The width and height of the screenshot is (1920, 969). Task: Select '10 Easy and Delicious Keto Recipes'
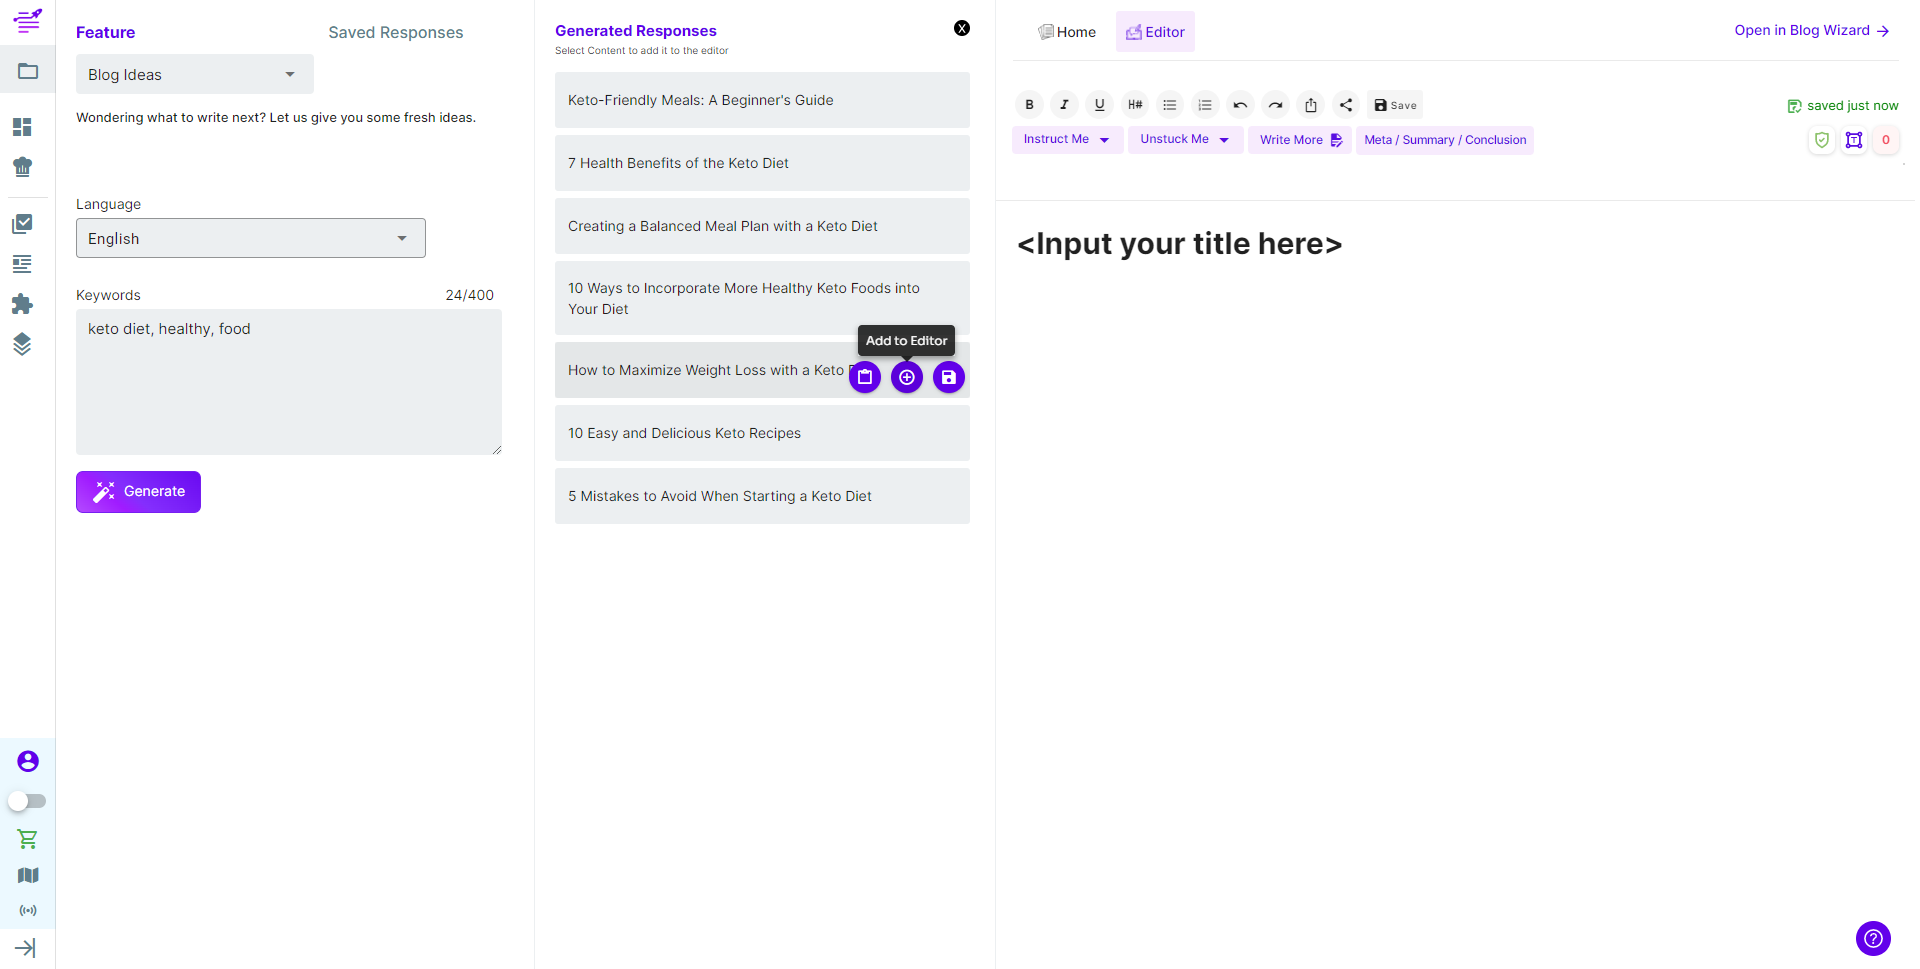[x=762, y=433]
